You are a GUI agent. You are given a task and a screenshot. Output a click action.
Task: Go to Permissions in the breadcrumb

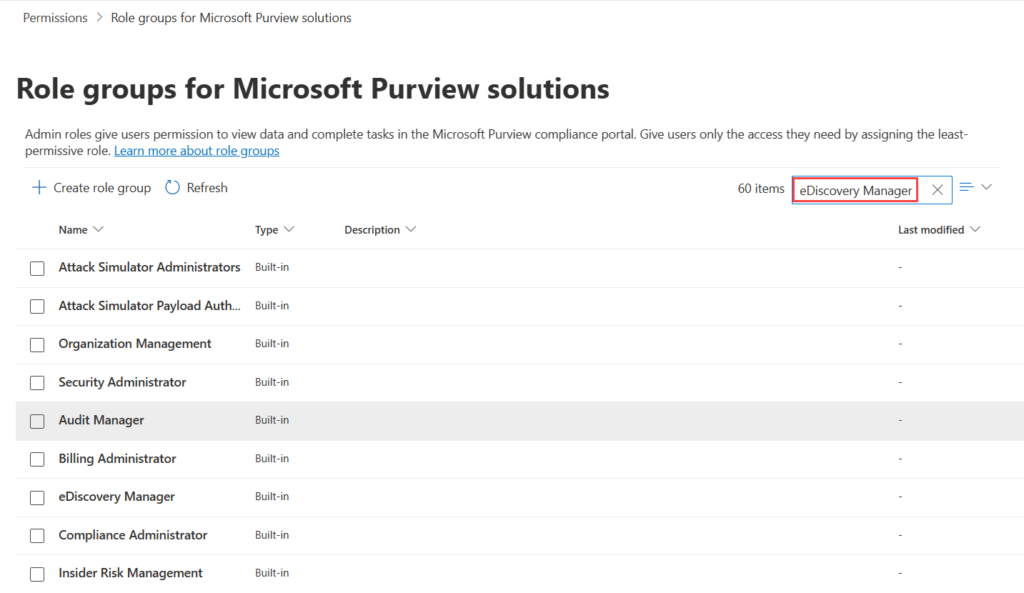pyautogui.click(x=55, y=18)
